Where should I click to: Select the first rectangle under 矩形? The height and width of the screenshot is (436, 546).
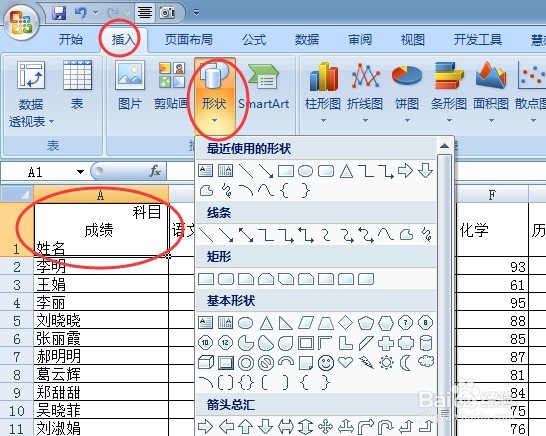(206, 279)
